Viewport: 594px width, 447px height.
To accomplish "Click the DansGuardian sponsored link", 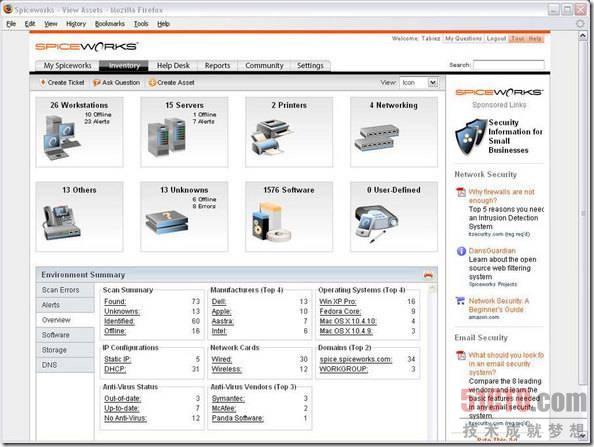I will click(492, 251).
